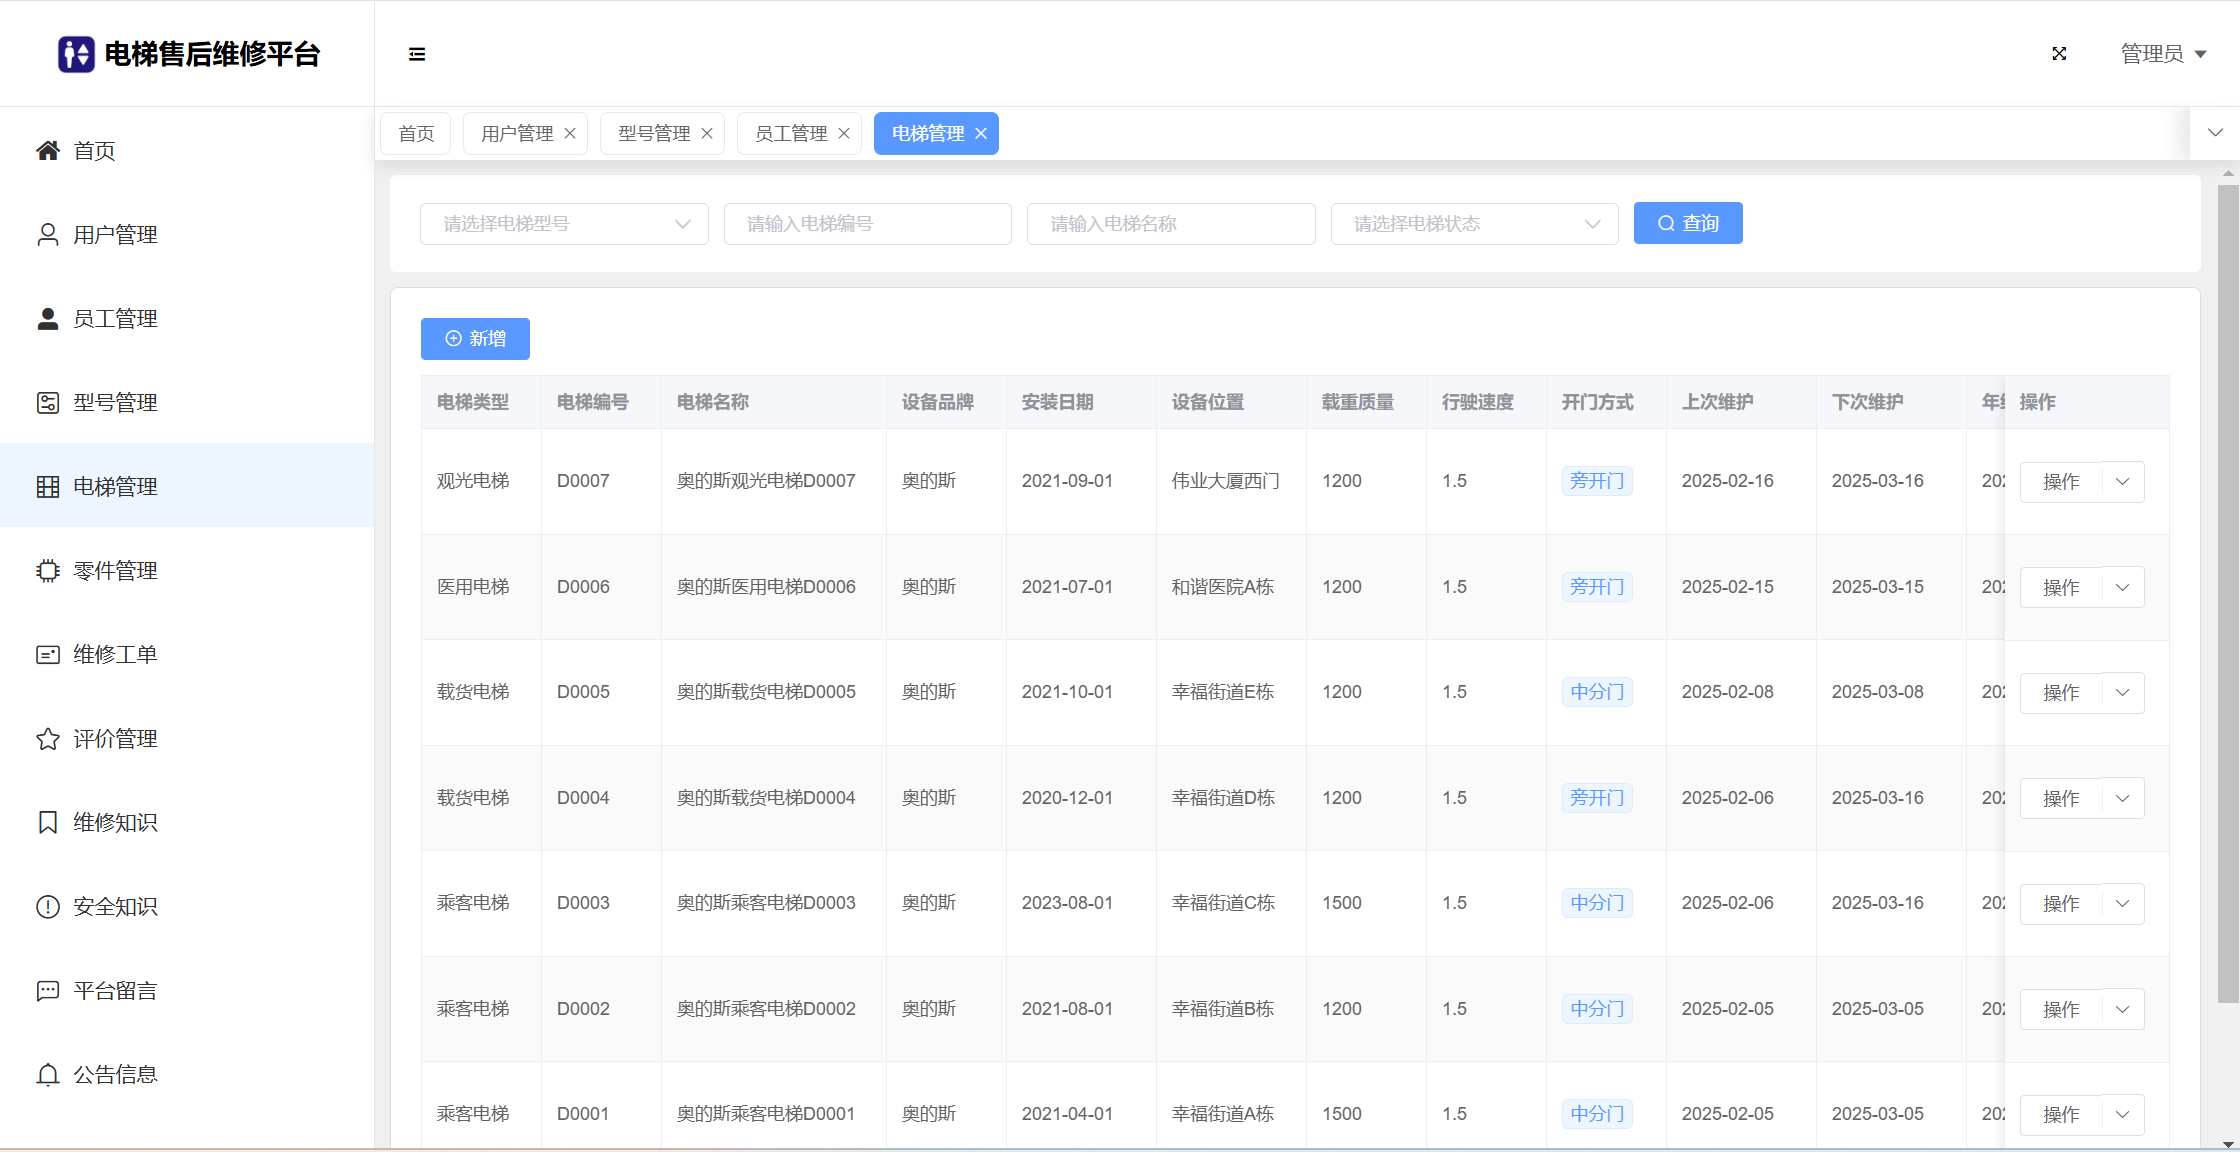Open 平台留言 via its chat bubble icon
Screen dimensions: 2240x1152
tap(48, 991)
